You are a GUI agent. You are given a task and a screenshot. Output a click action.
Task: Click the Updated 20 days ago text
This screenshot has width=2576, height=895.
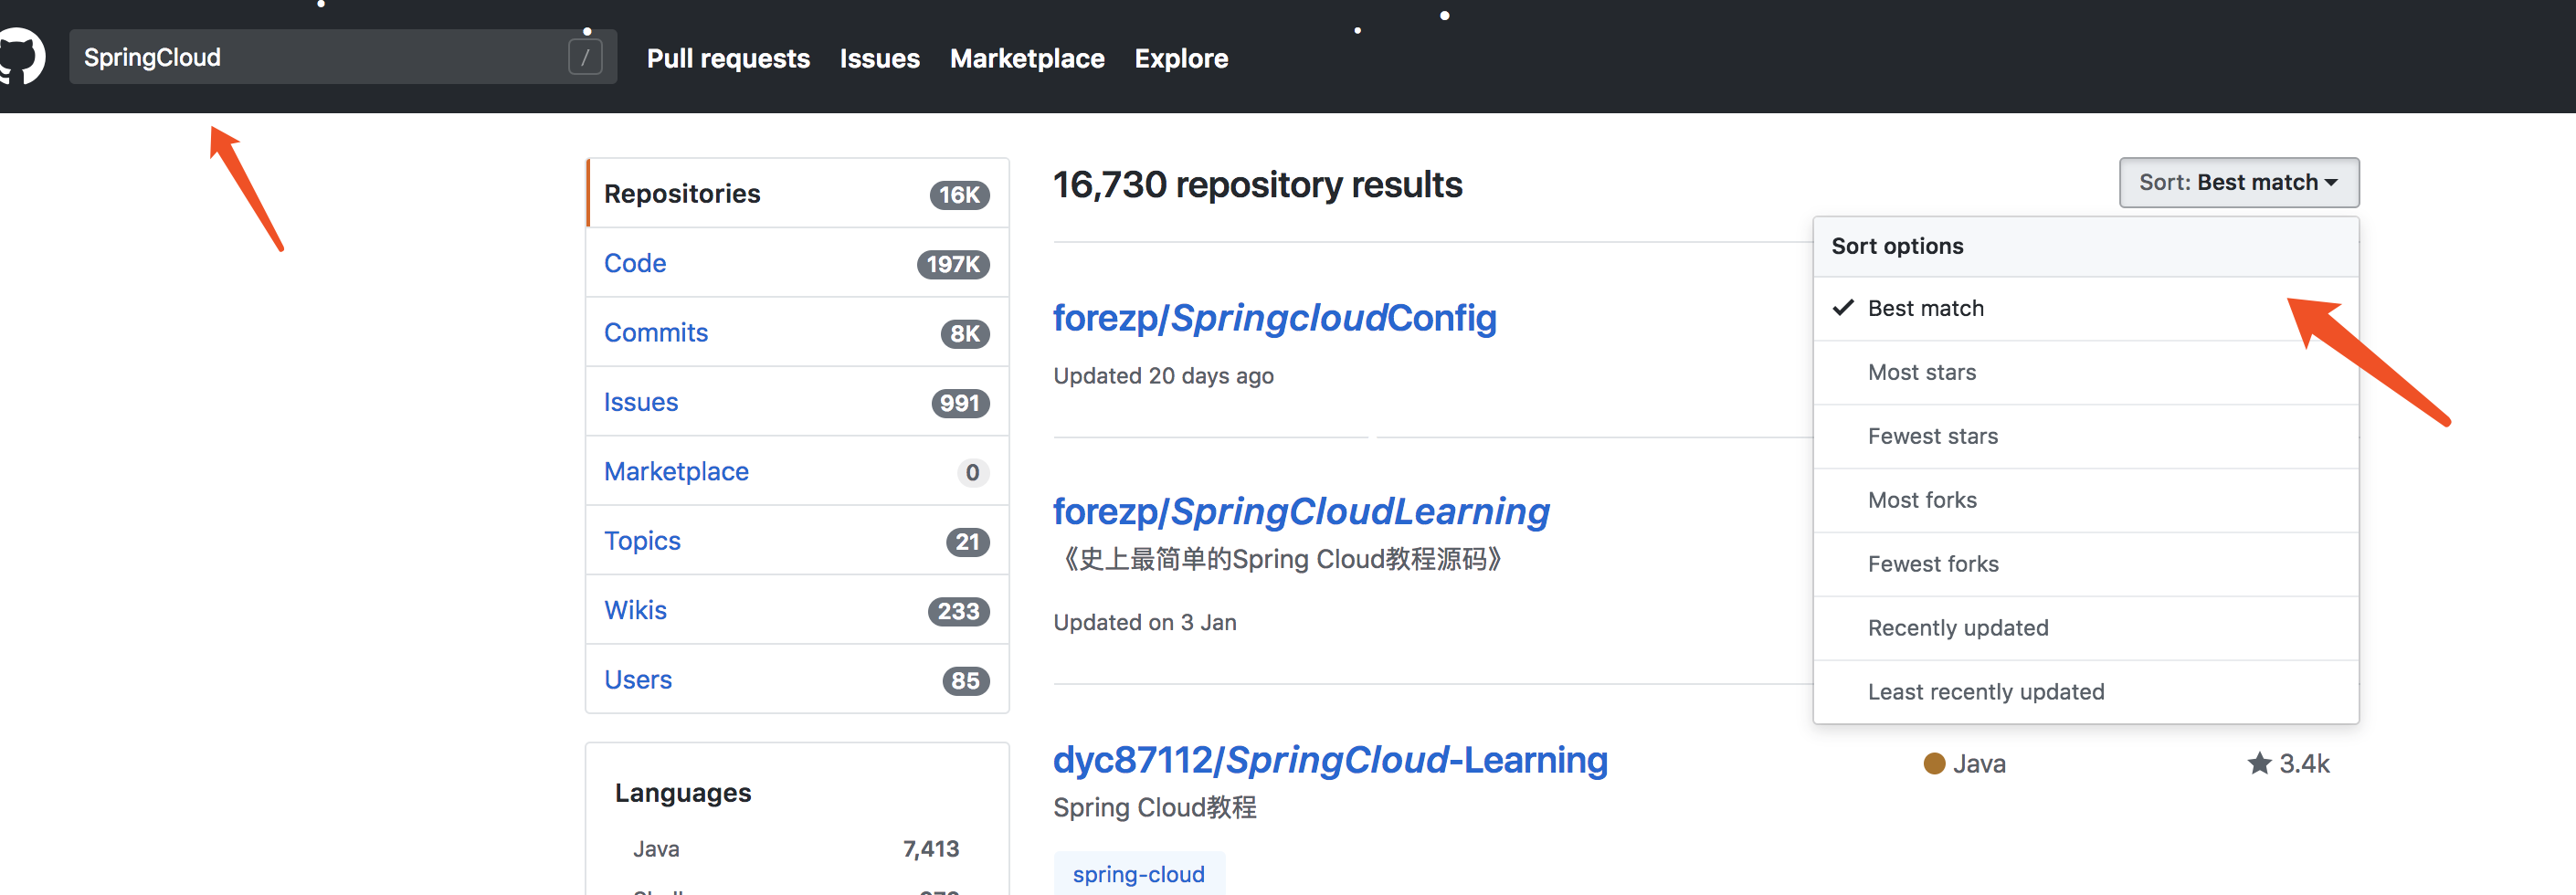coord(1163,376)
